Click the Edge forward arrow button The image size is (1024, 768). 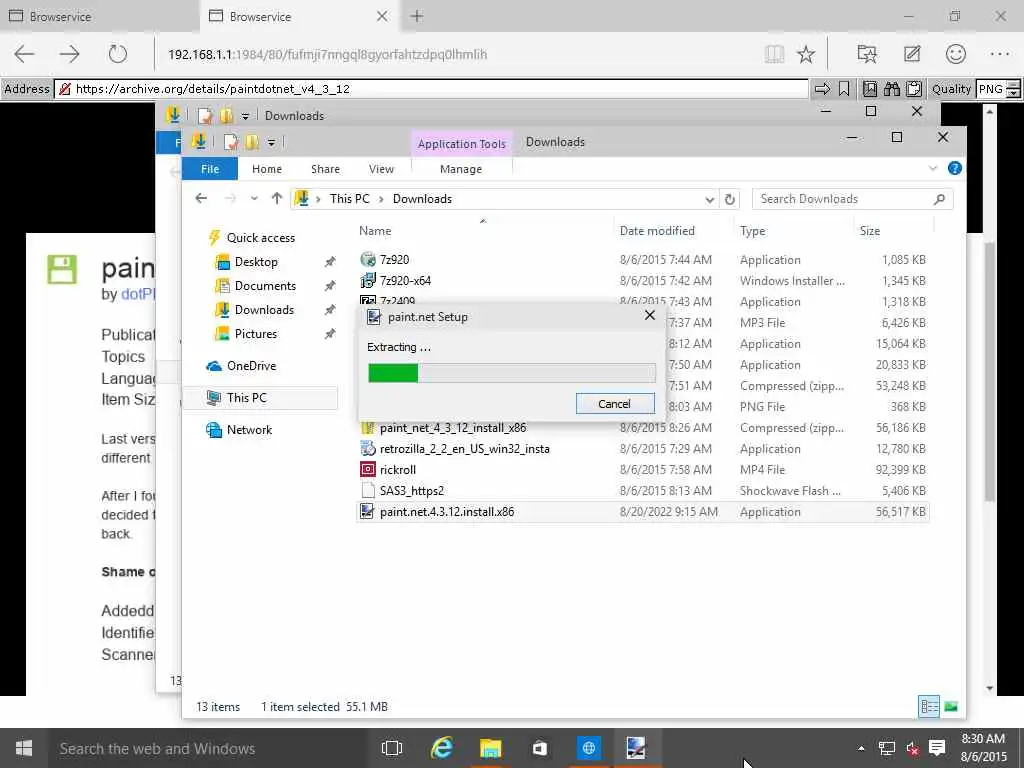70,54
